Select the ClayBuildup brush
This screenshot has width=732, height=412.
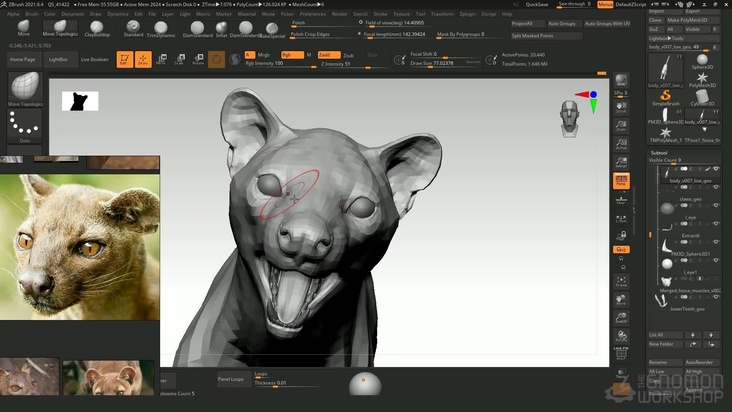(97, 27)
